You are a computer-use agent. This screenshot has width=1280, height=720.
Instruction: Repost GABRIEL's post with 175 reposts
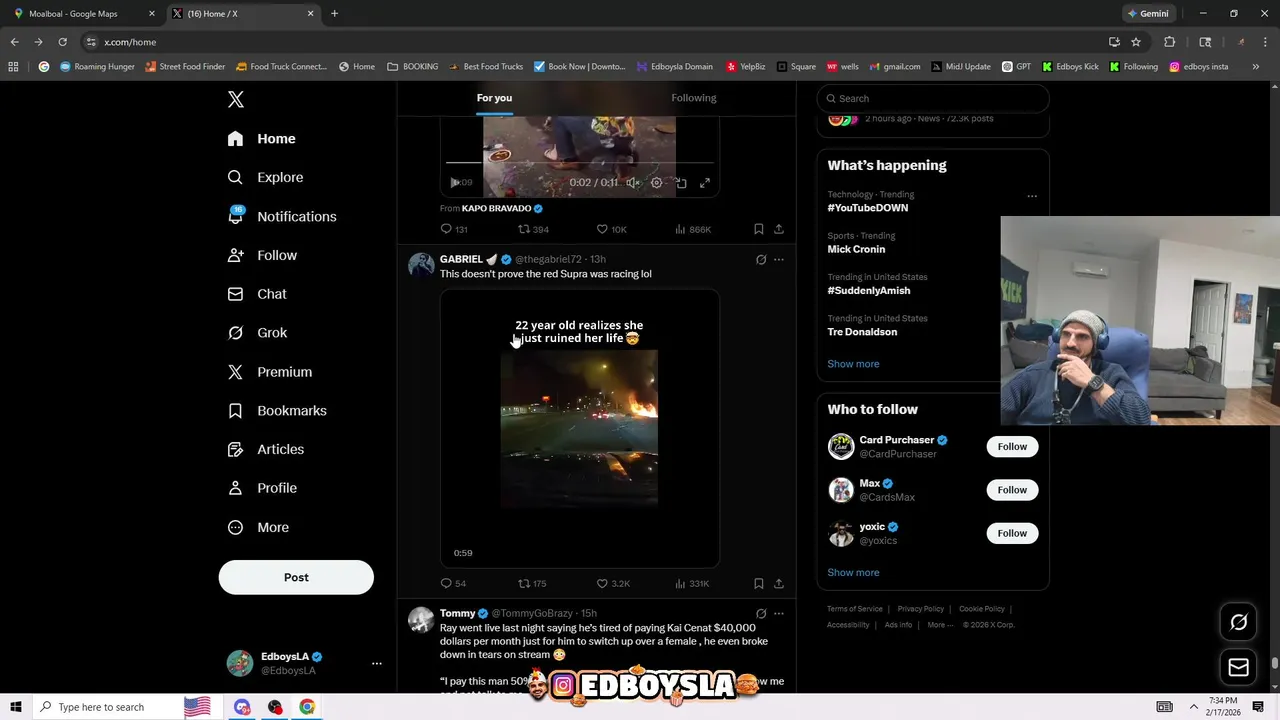pyautogui.click(x=532, y=583)
